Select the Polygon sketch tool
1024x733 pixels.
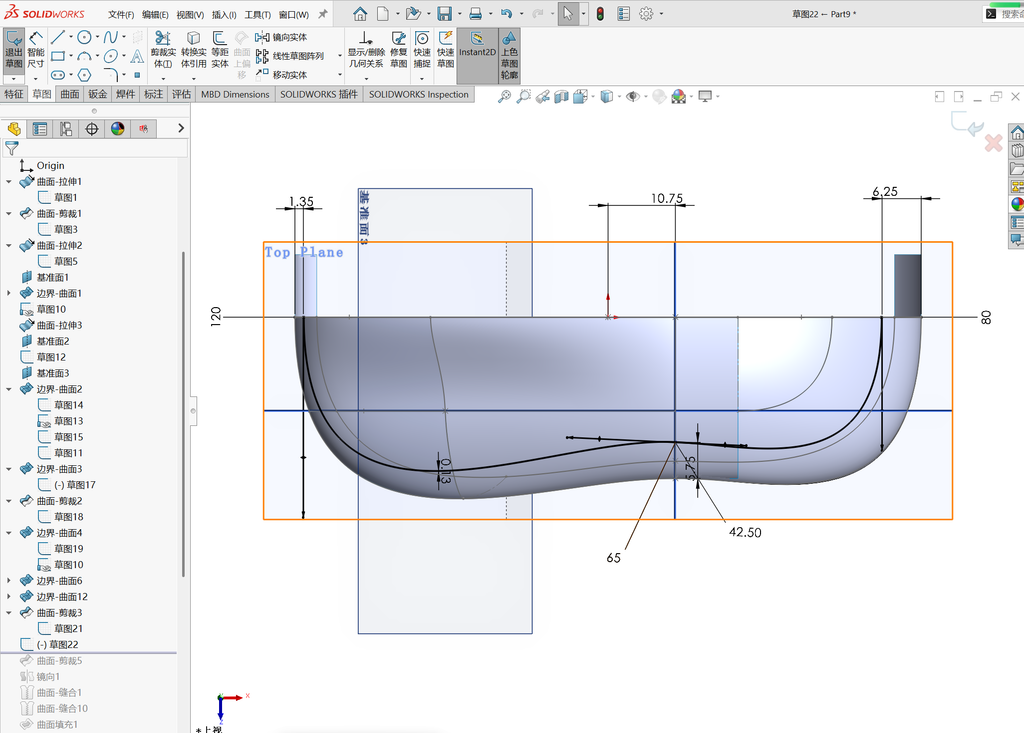84,74
